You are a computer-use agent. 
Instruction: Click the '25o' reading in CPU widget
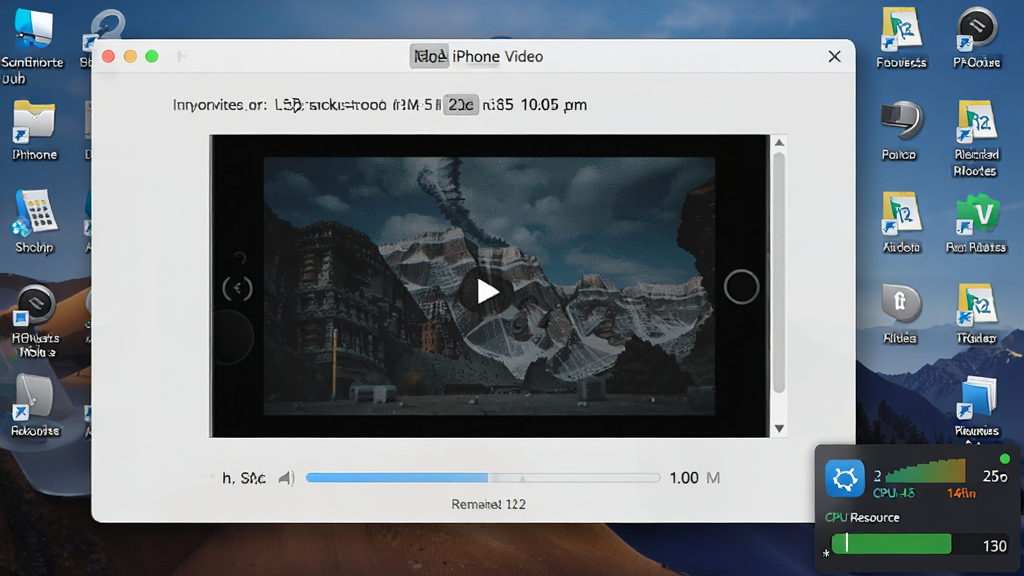pos(995,477)
